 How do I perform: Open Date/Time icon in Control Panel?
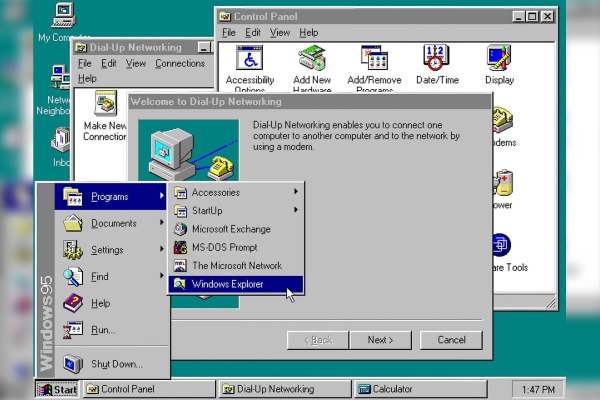point(437,65)
